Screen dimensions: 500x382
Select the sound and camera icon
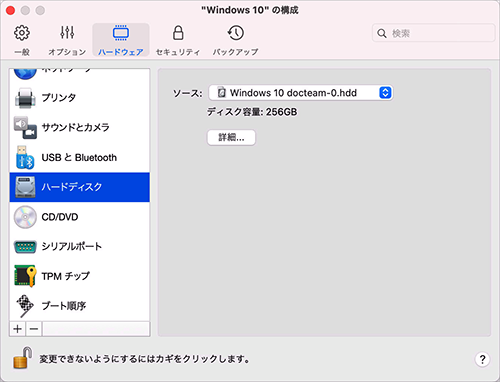pos(25,127)
